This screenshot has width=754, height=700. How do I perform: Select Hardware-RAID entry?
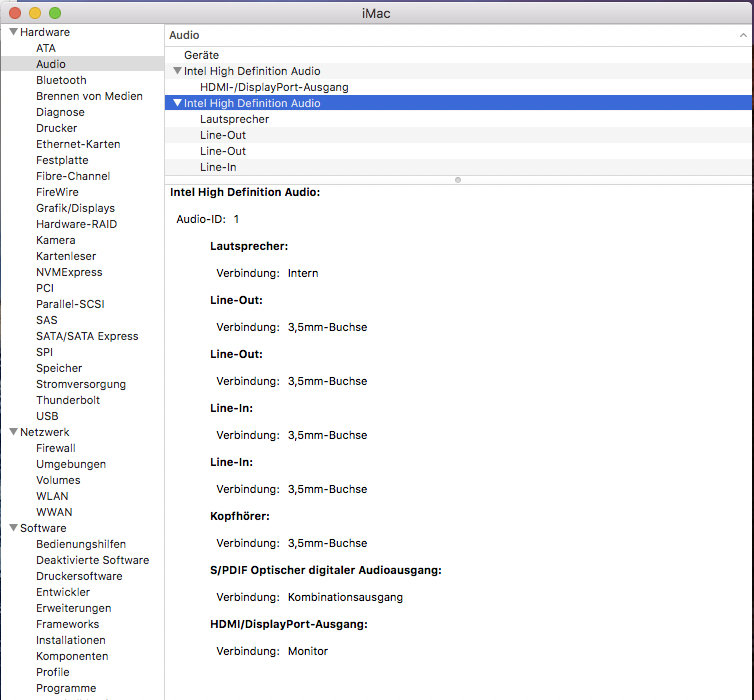76,224
